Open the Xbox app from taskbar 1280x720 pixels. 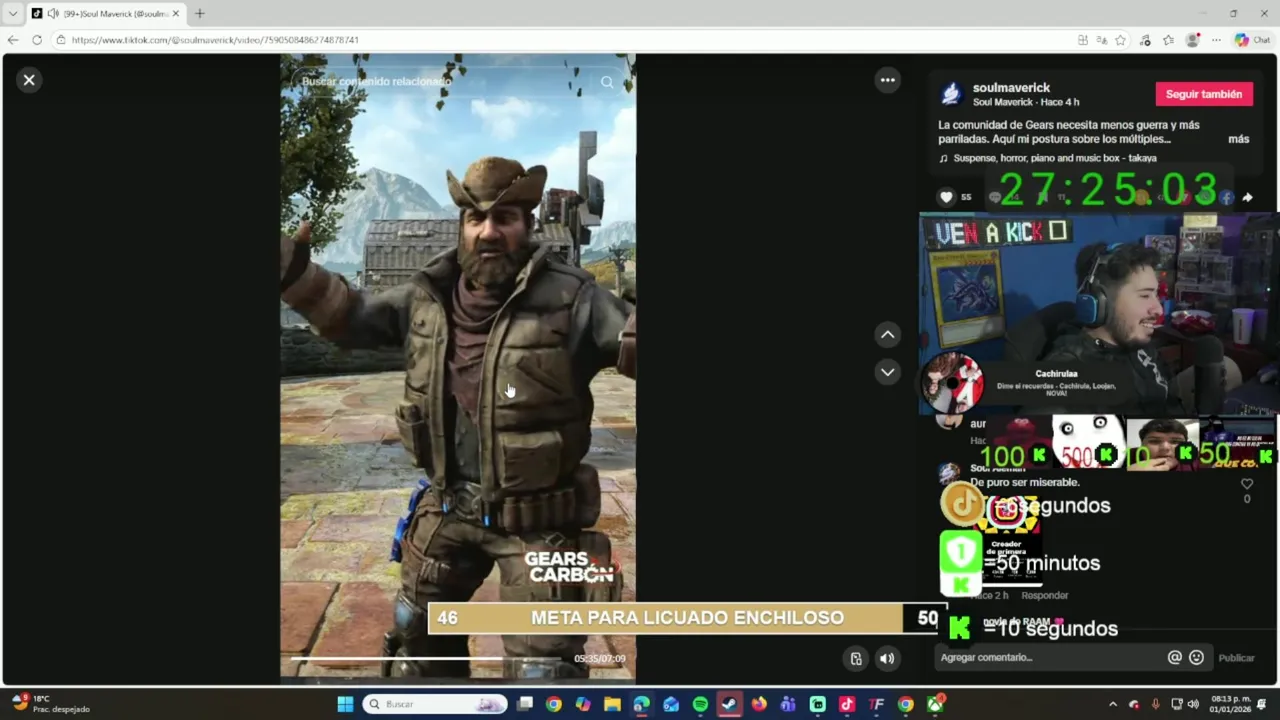point(935,704)
